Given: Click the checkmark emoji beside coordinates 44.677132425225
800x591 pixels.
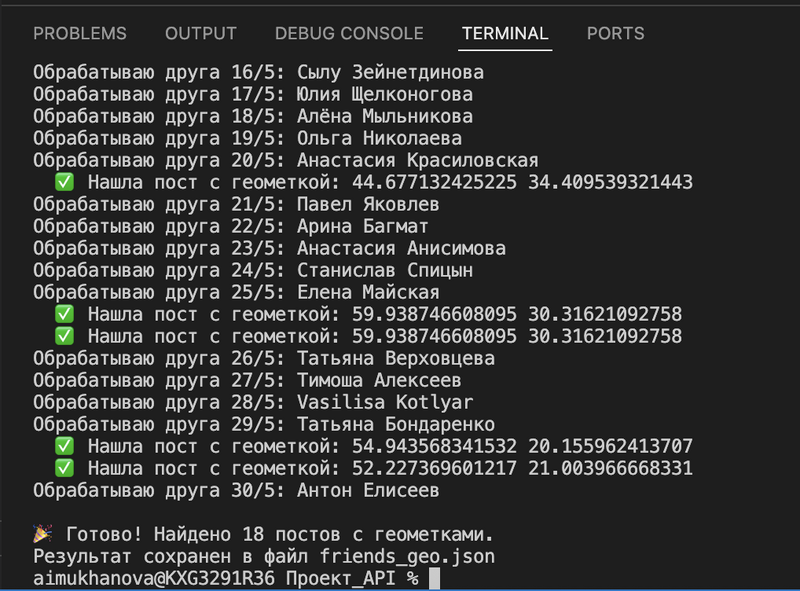Looking at the screenshot, I should point(66,182).
